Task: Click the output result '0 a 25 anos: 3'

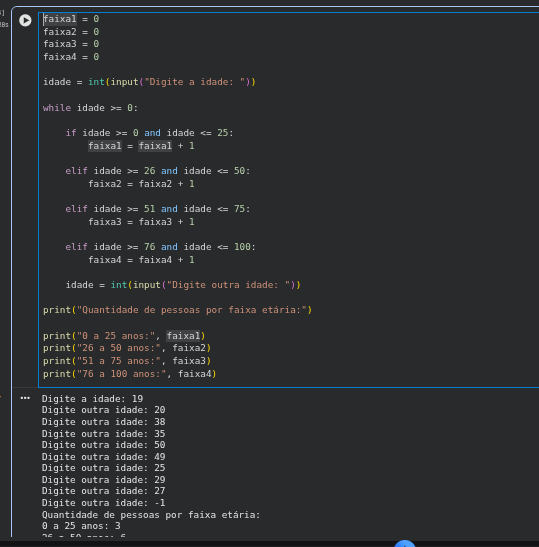Action: (x=81, y=526)
